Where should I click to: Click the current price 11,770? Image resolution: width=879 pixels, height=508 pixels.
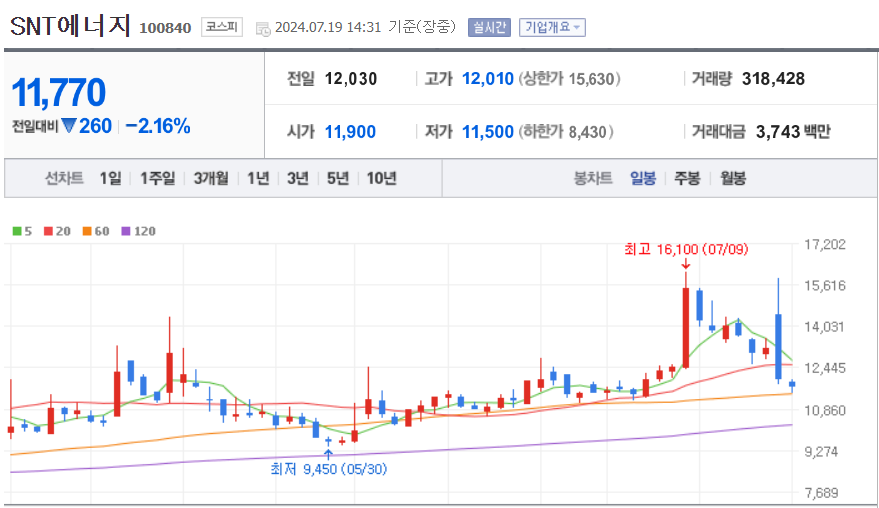coord(58,93)
